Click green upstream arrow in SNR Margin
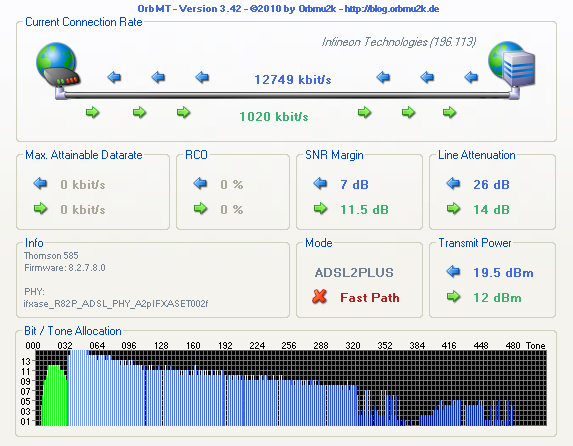Screen dimensions: 573x446 click(x=320, y=208)
